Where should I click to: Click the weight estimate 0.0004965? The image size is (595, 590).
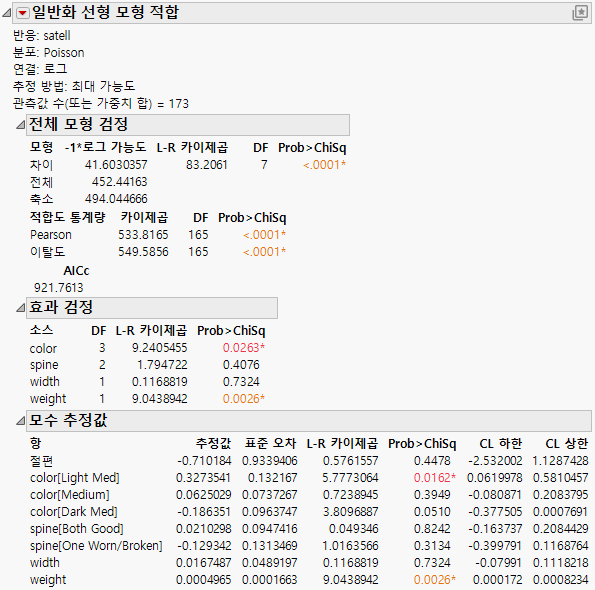tap(203, 580)
